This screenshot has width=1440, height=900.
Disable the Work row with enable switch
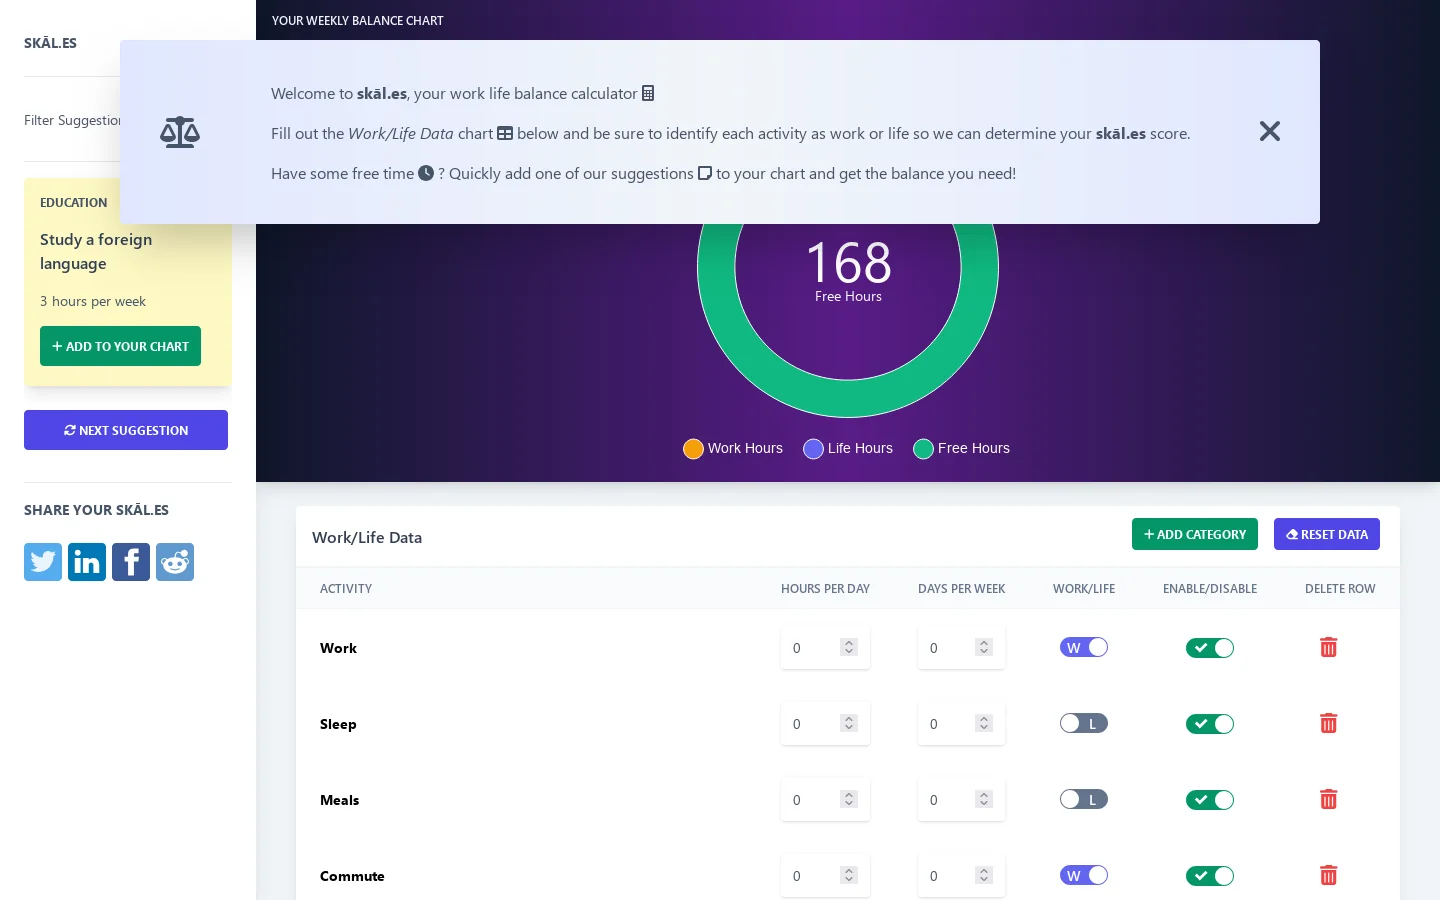pos(1210,648)
